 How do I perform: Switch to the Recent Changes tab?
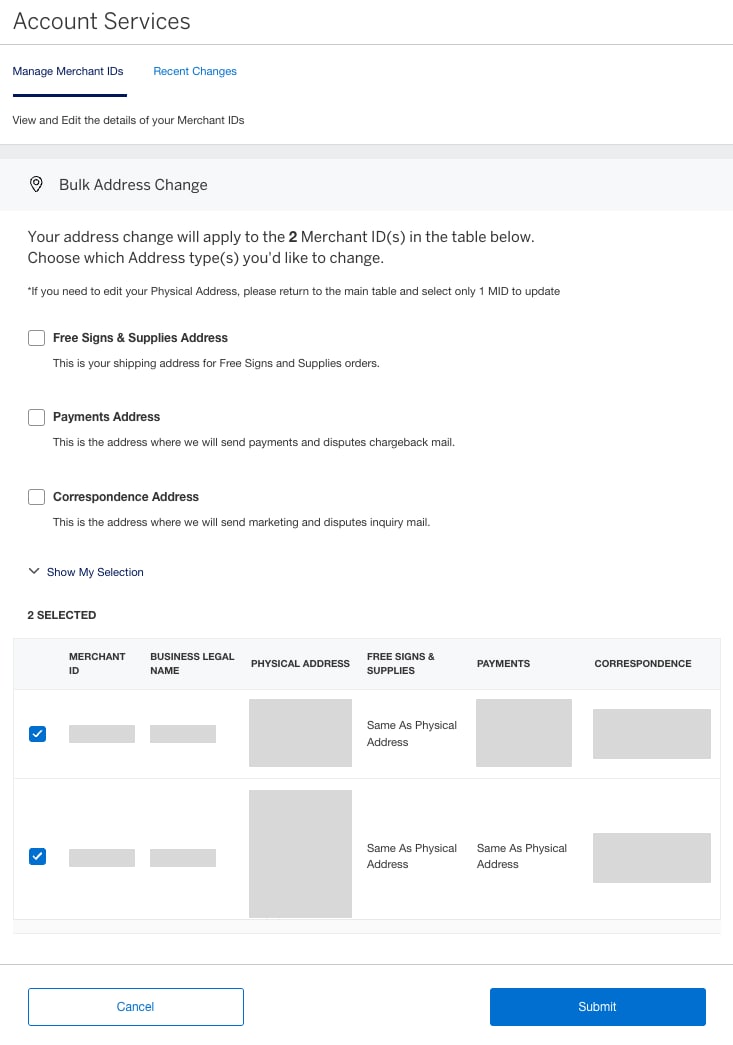pos(195,71)
